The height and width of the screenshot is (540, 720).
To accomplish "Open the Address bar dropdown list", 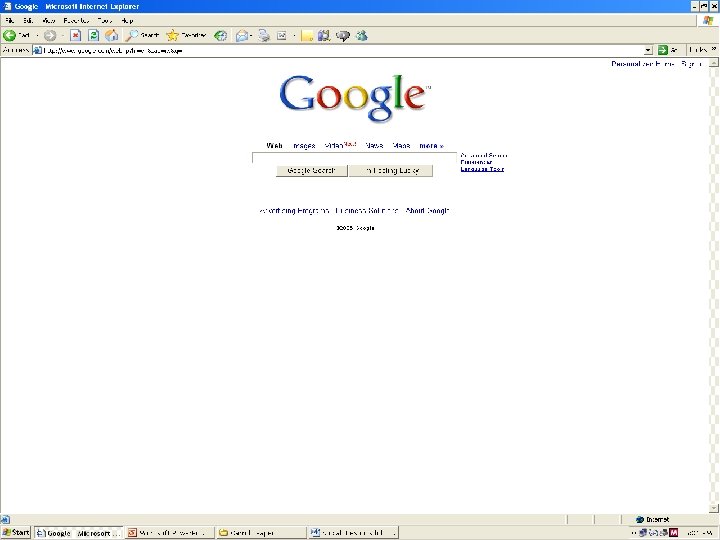I will tap(648, 50).
